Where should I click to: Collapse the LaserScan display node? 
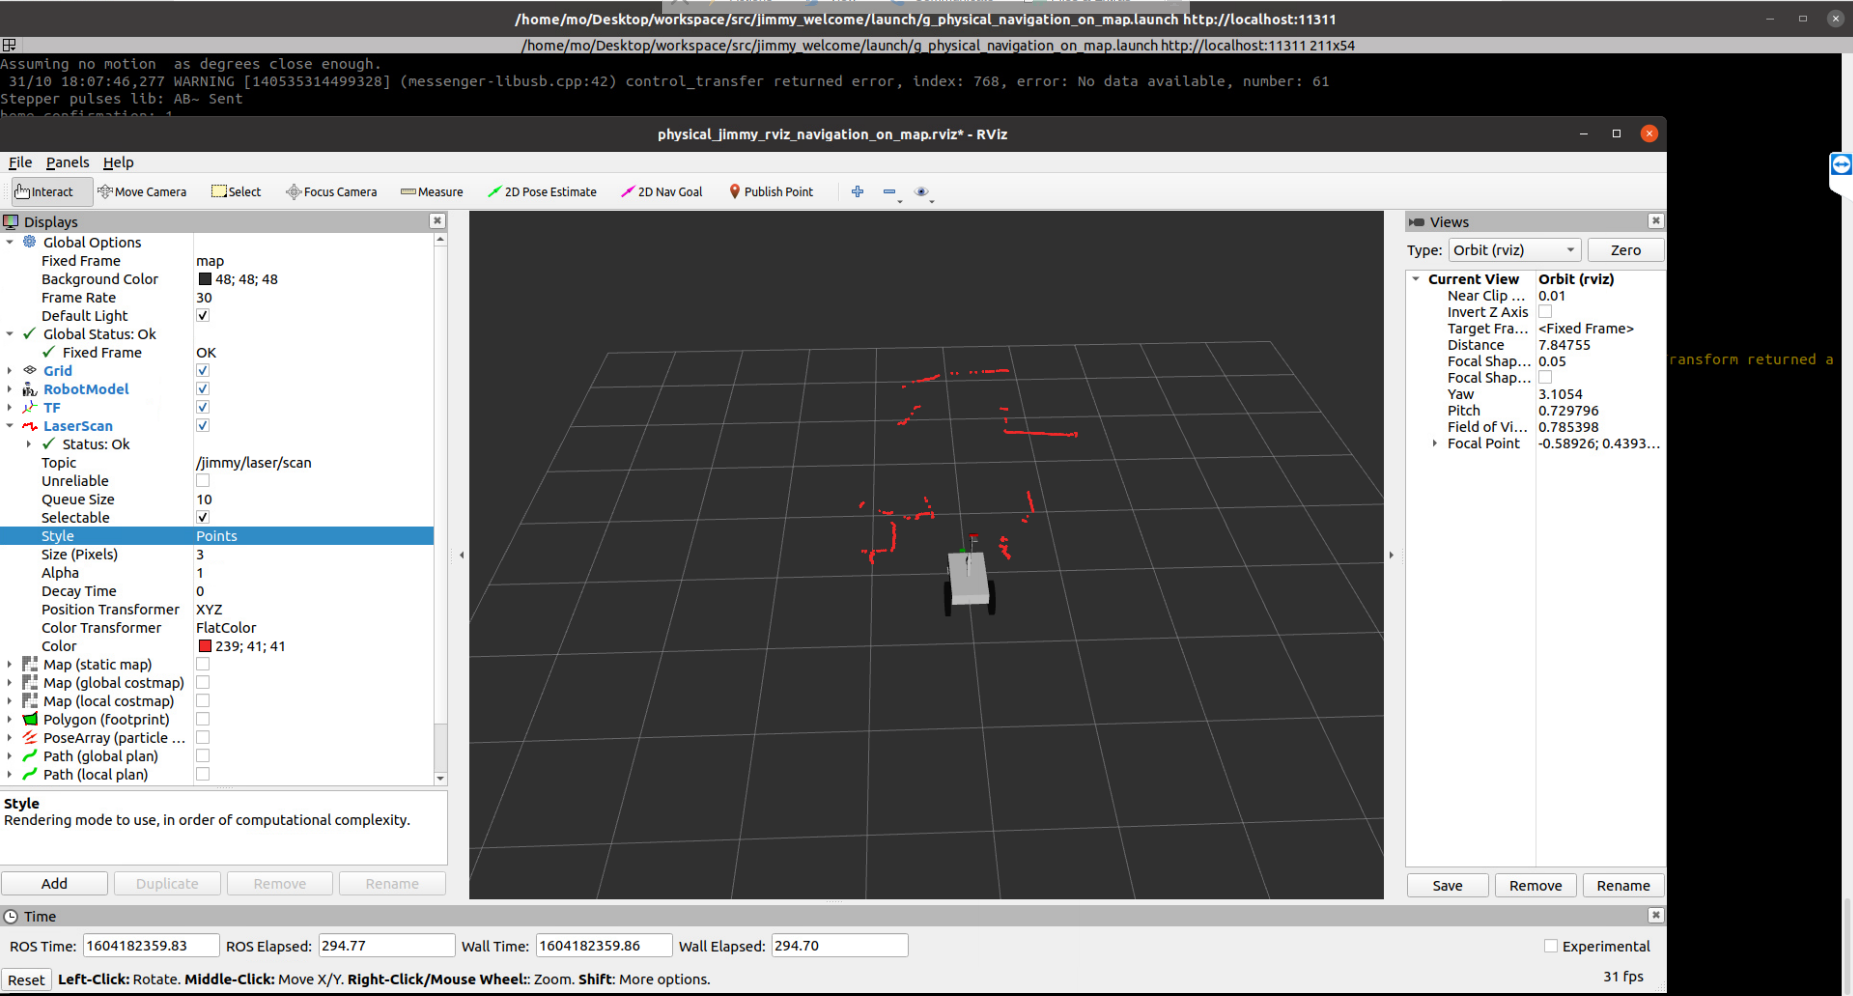click(10, 426)
